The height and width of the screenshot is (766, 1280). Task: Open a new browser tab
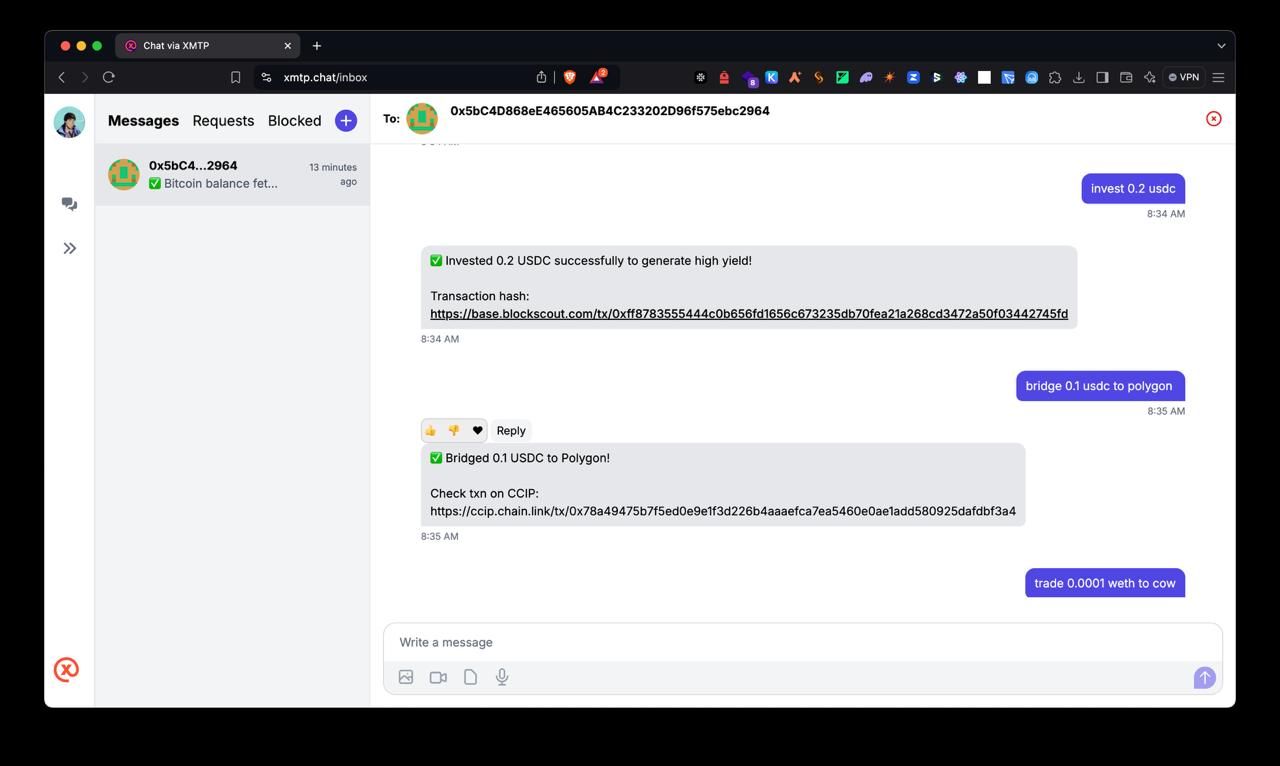pyautogui.click(x=316, y=45)
